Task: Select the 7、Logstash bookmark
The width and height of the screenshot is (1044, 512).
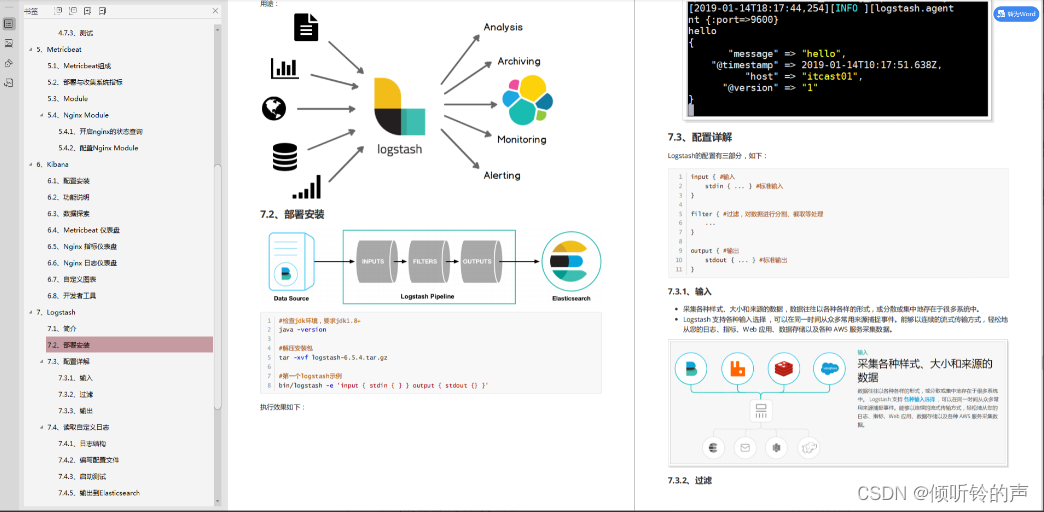Action: point(55,312)
